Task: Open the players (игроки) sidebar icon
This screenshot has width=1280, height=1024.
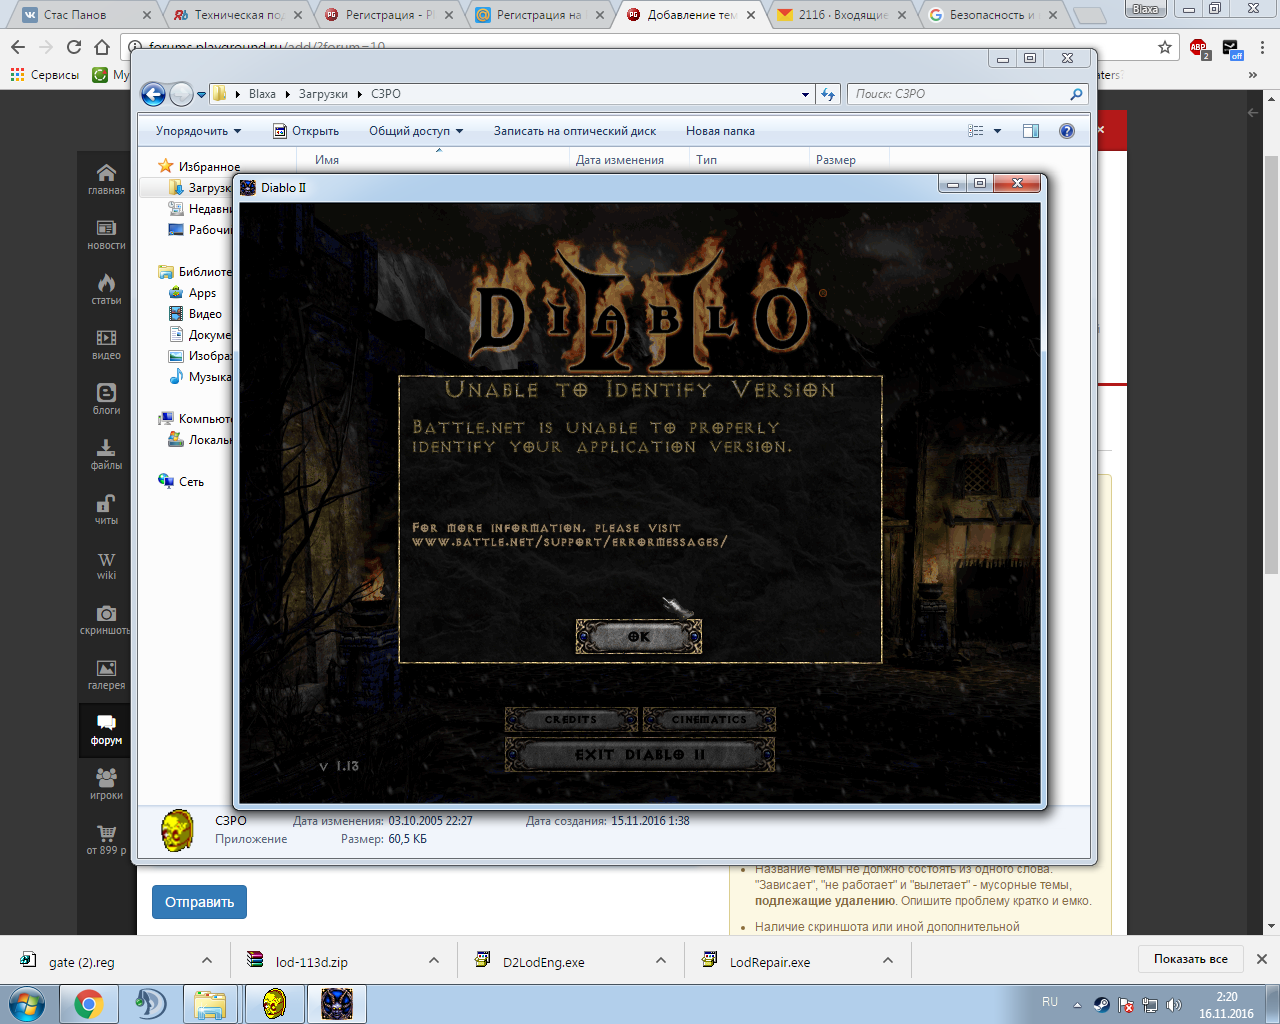Action: coord(106,784)
